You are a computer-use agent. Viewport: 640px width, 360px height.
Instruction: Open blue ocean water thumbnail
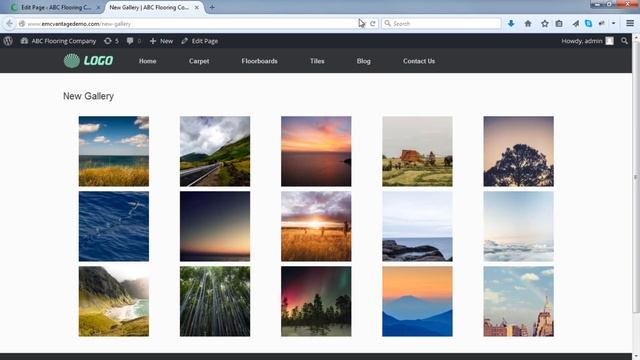coord(114,227)
